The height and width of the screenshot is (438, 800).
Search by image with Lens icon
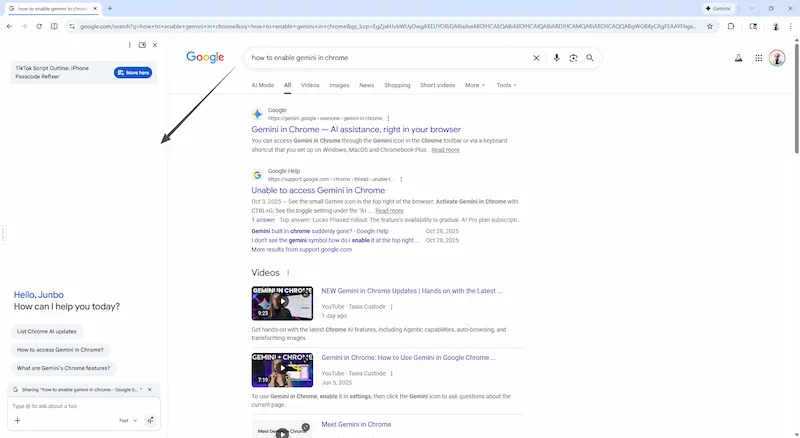click(x=573, y=58)
